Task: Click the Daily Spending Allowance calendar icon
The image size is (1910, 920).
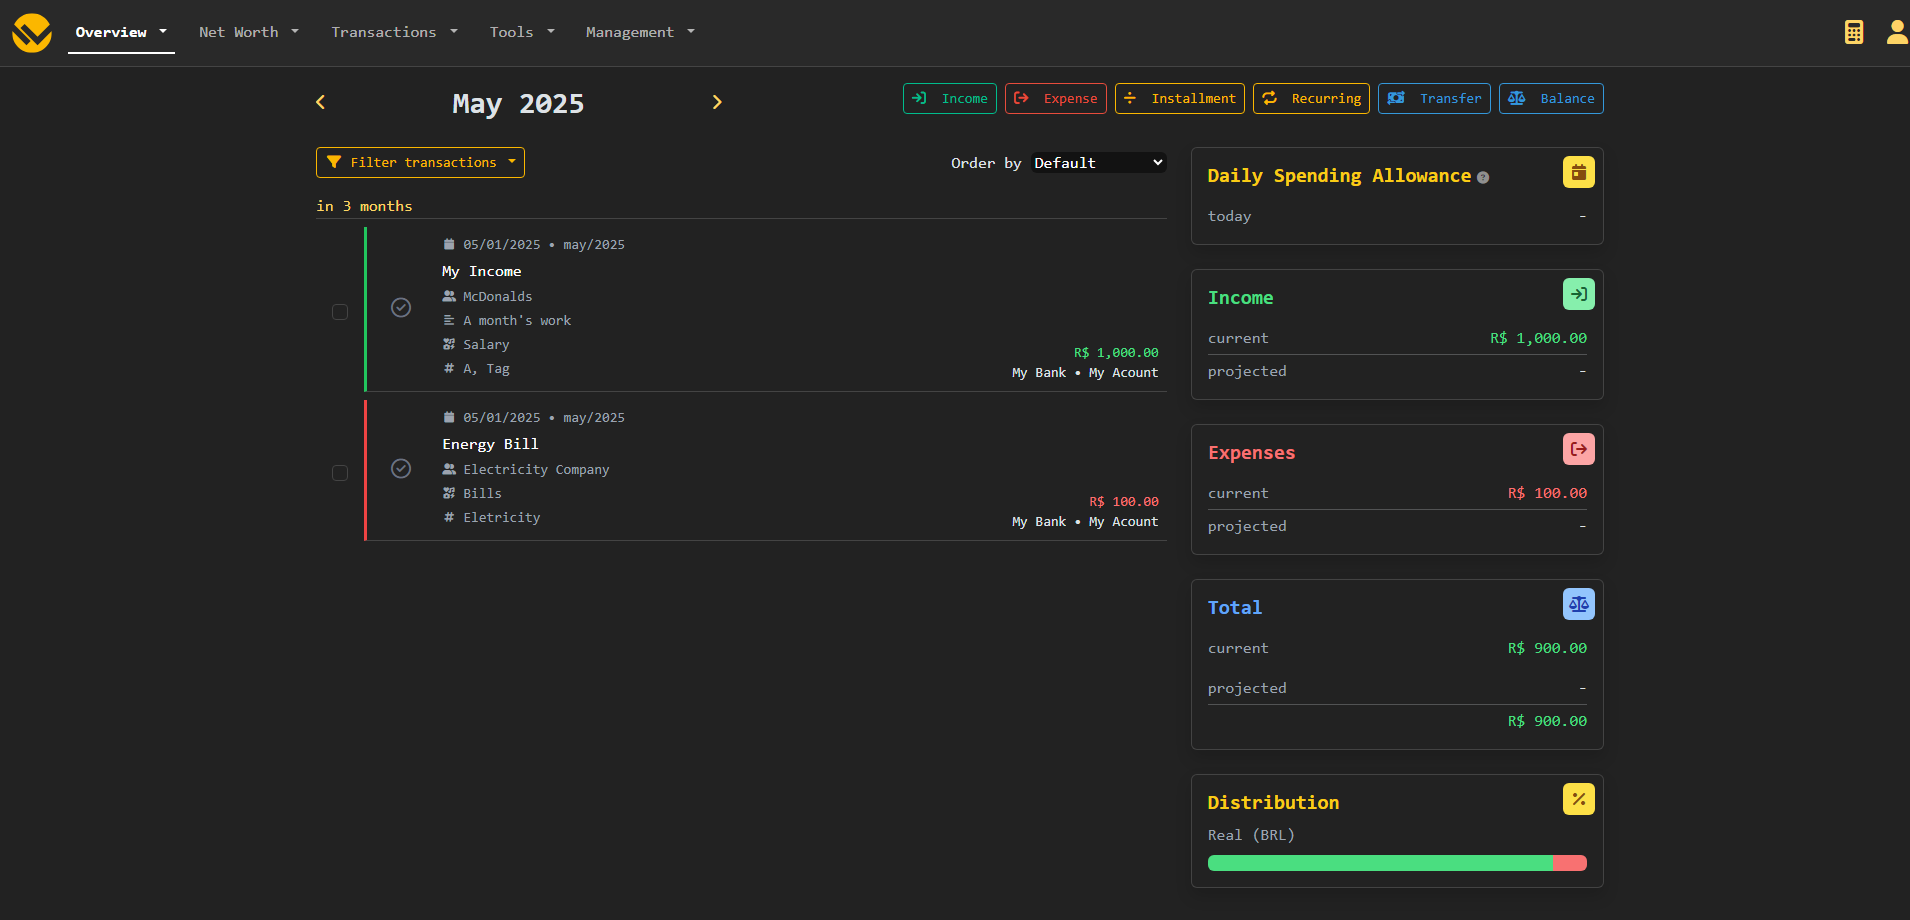Action: (1578, 173)
